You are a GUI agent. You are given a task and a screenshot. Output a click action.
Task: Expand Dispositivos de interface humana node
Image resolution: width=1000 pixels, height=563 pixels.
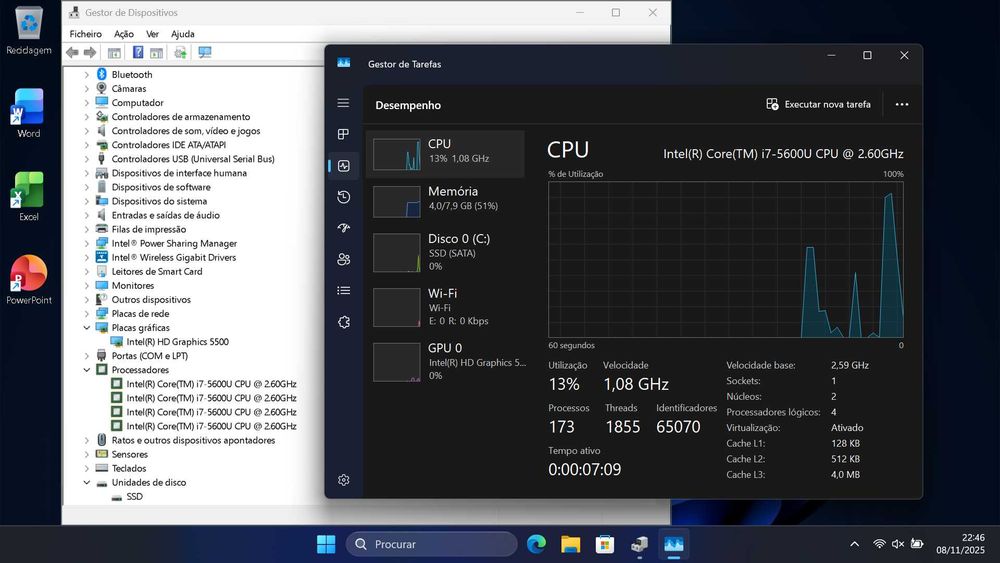pos(87,173)
